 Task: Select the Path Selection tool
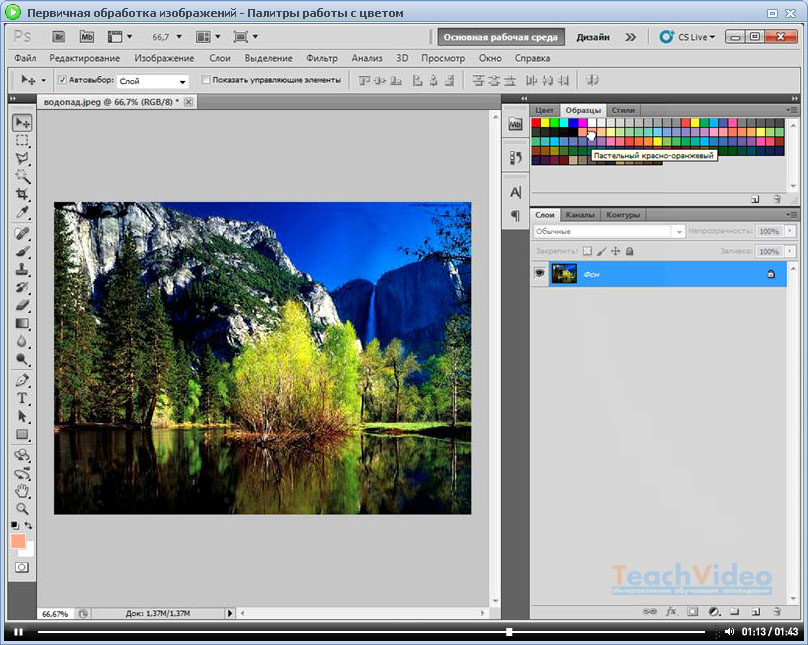pos(22,416)
